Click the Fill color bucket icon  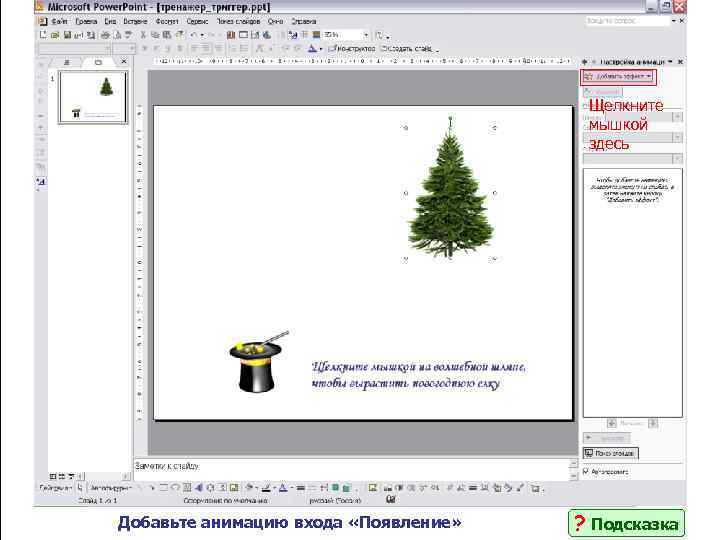coord(249,488)
